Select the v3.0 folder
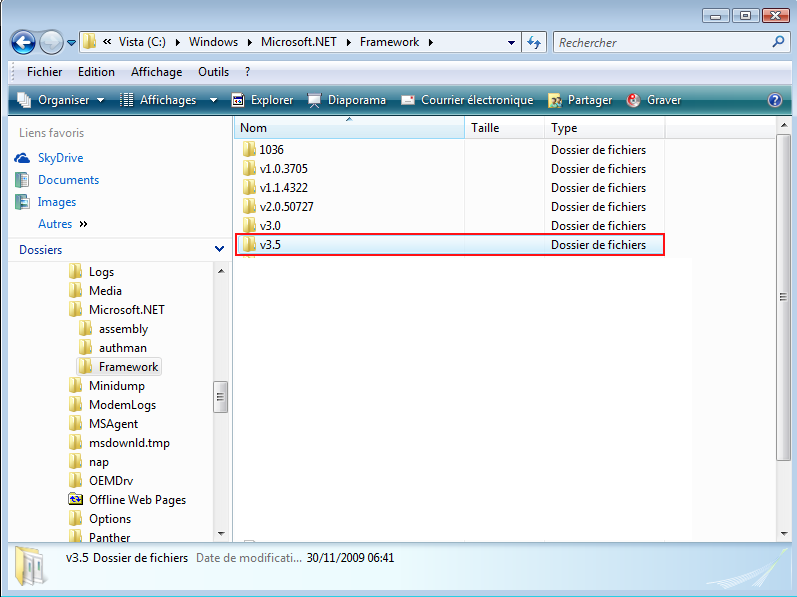 (x=262, y=226)
